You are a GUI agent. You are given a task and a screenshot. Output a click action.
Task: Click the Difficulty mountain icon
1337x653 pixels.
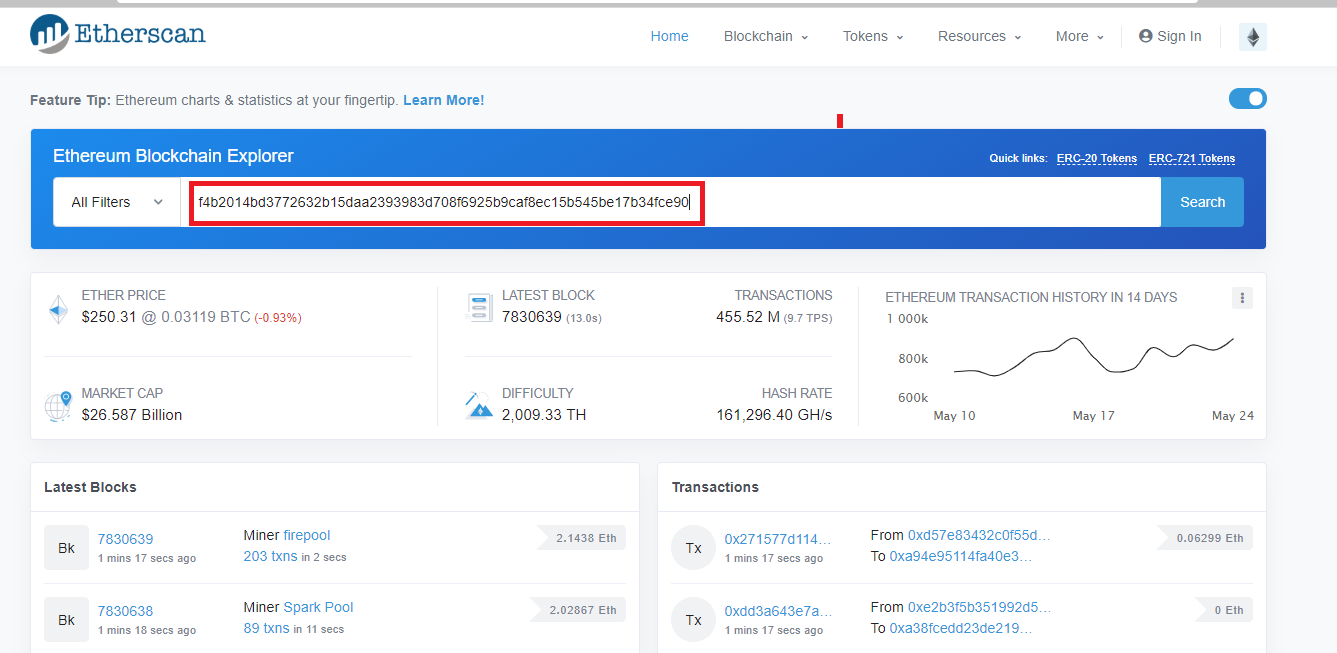pyautogui.click(x=479, y=405)
